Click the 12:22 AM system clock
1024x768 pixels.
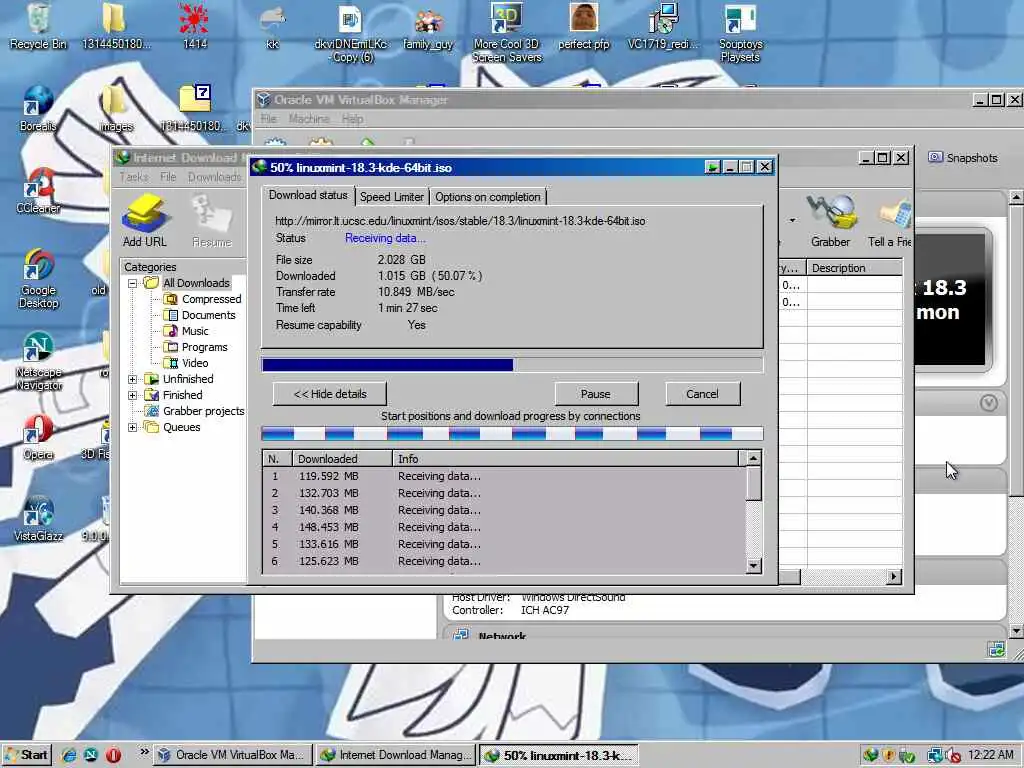tap(991, 755)
